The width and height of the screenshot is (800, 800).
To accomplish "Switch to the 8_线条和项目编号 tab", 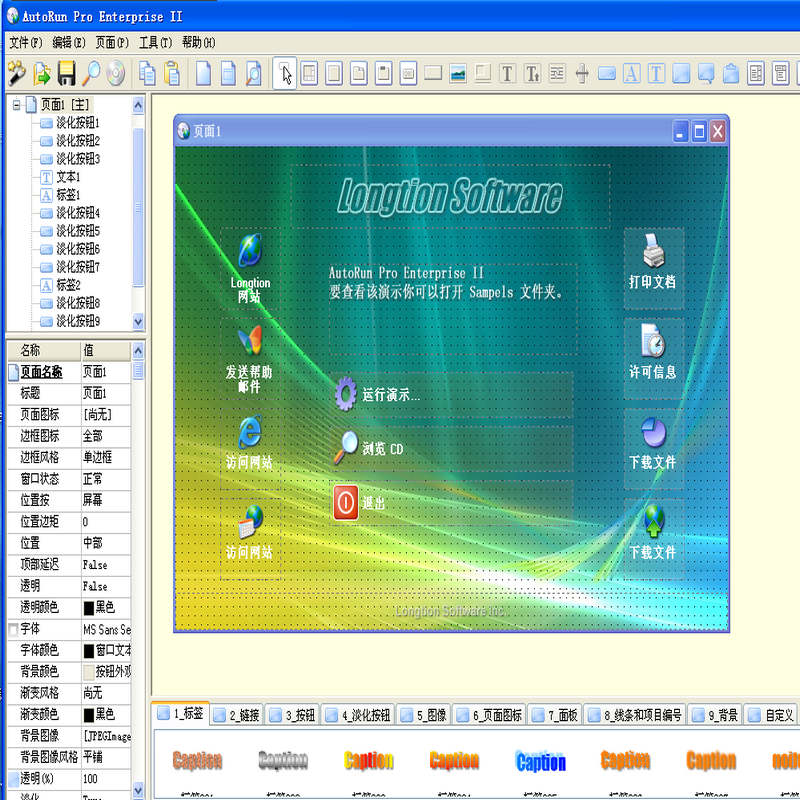I will (635, 715).
